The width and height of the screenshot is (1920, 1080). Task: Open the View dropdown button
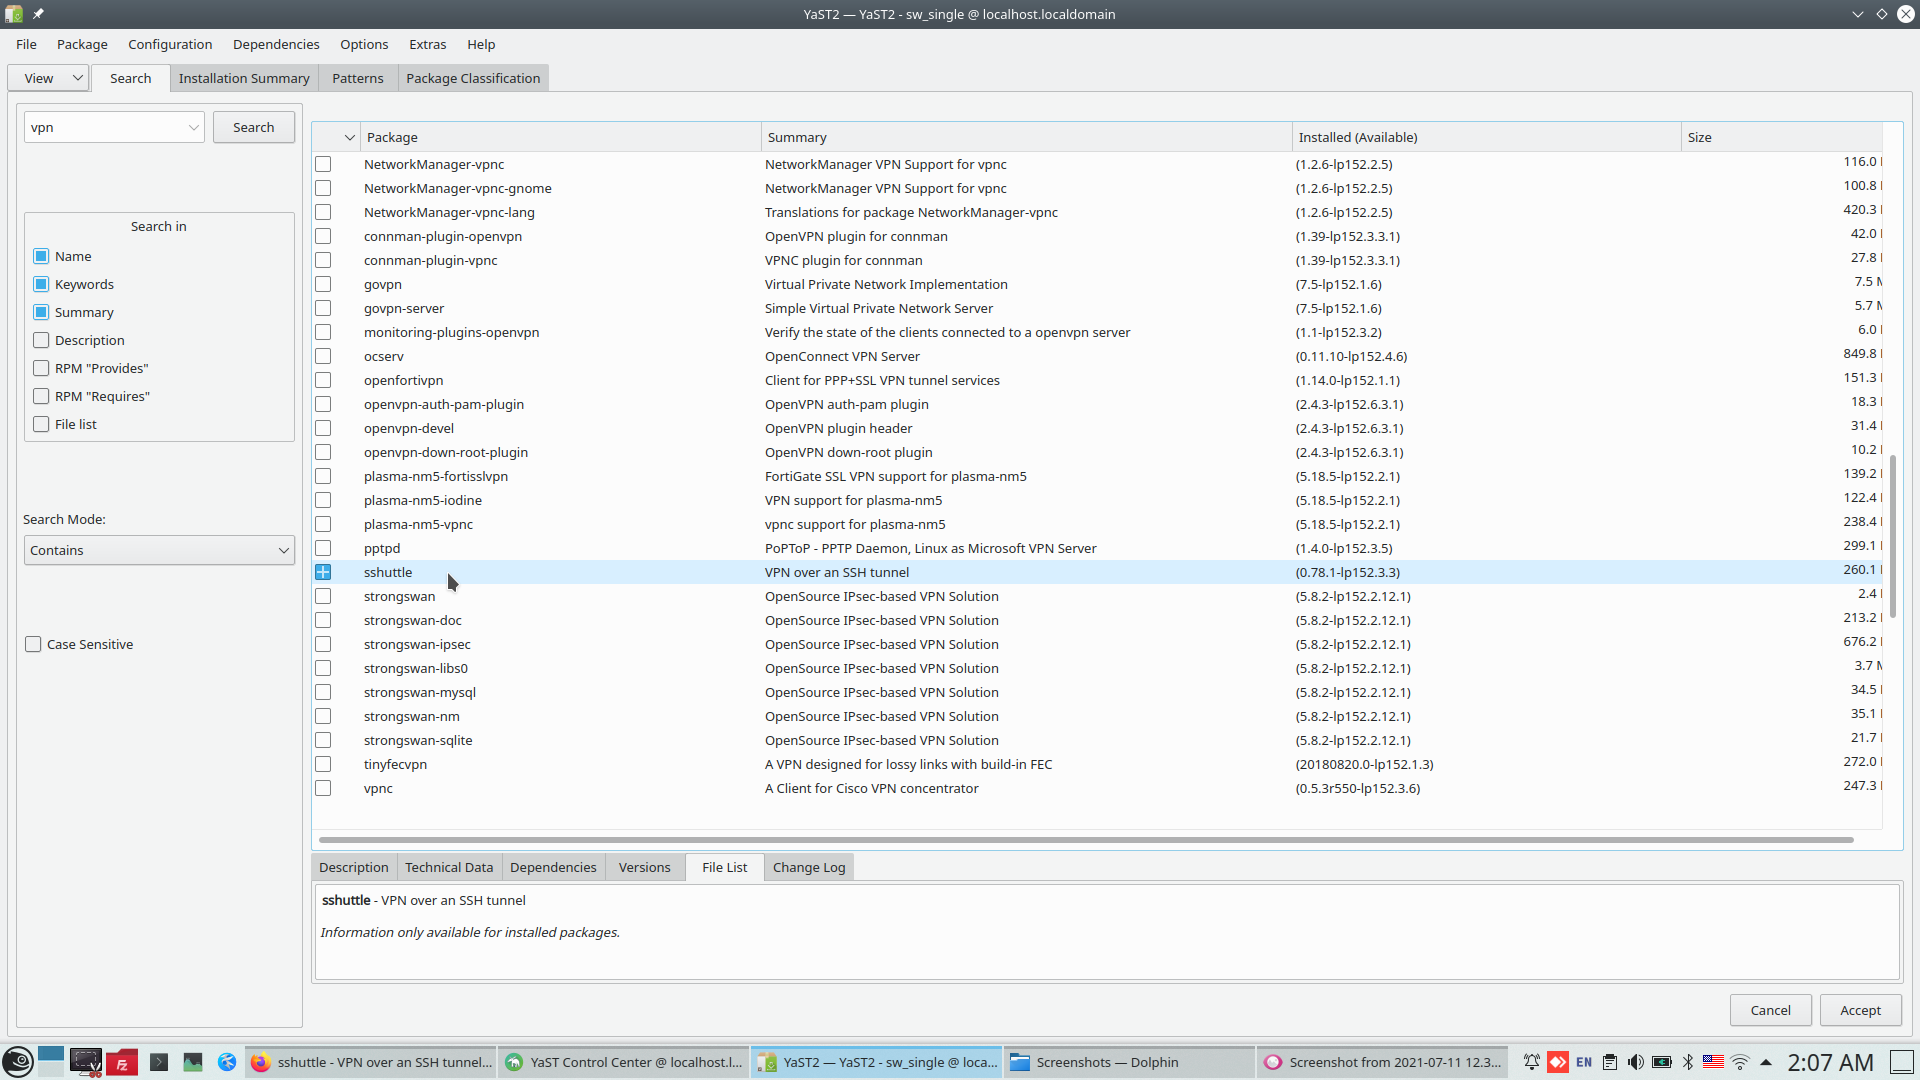point(49,78)
